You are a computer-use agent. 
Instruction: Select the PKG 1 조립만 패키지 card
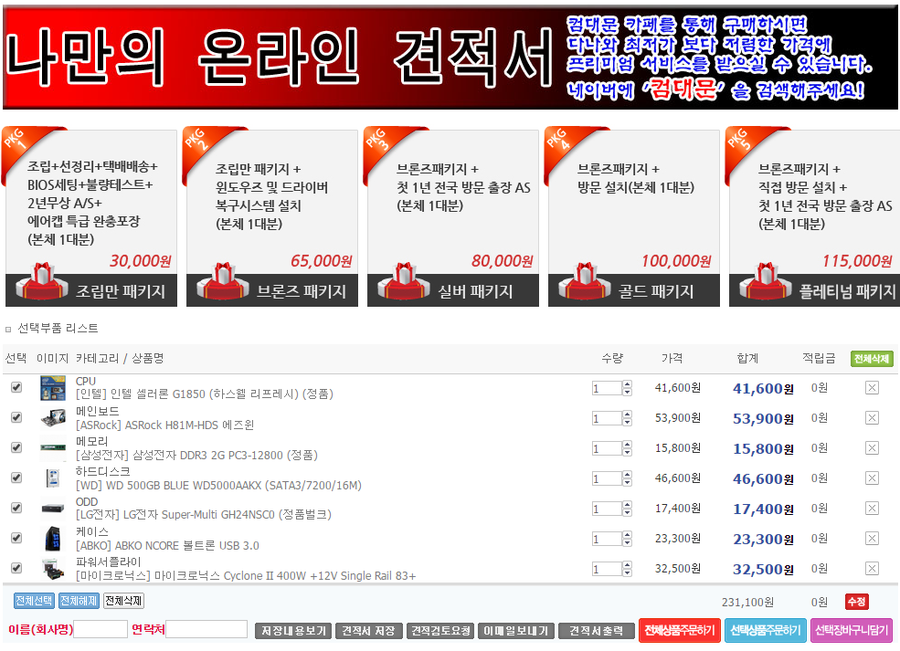pos(91,217)
